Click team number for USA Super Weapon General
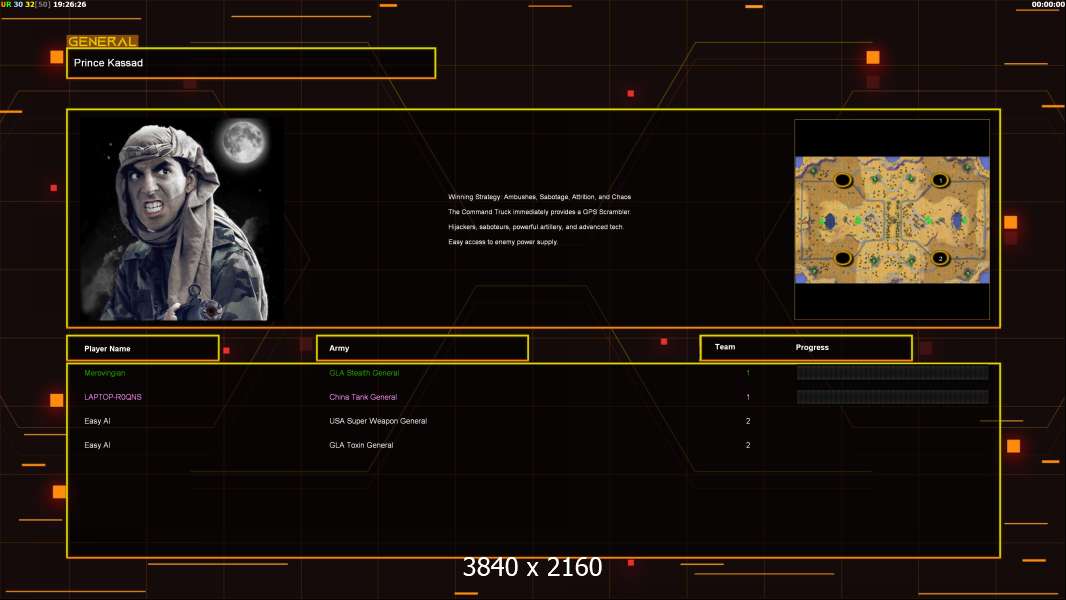Image resolution: width=1066 pixels, height=600 pixels. tap(748, 421)
